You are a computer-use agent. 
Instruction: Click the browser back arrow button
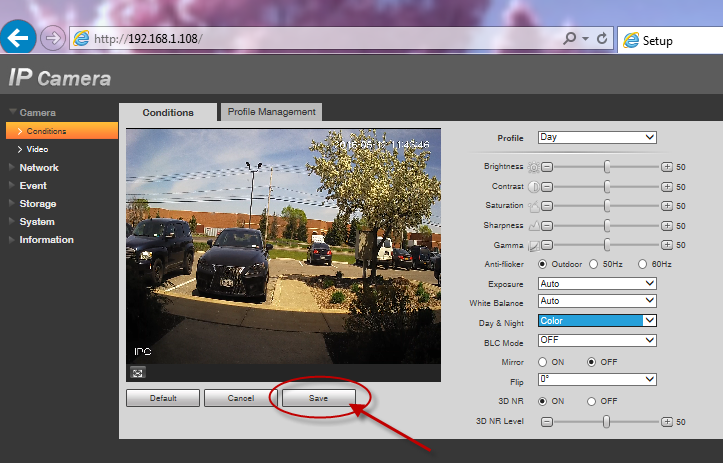(17, 40)
